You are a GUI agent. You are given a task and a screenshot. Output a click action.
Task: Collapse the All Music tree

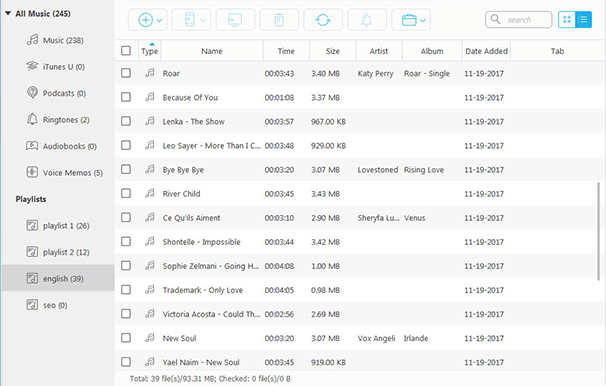8,14
